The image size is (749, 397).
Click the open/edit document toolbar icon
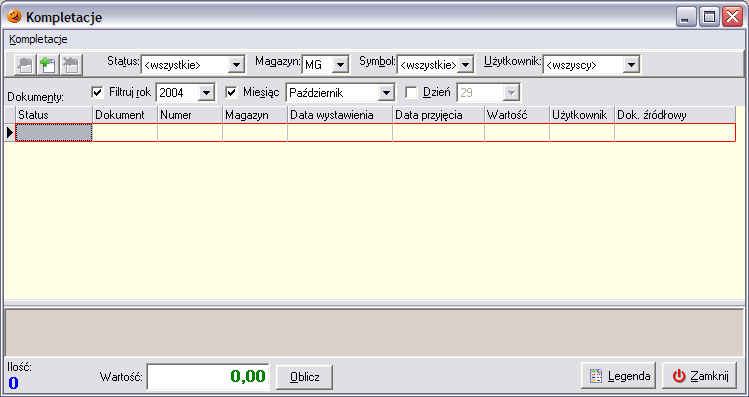25,64
